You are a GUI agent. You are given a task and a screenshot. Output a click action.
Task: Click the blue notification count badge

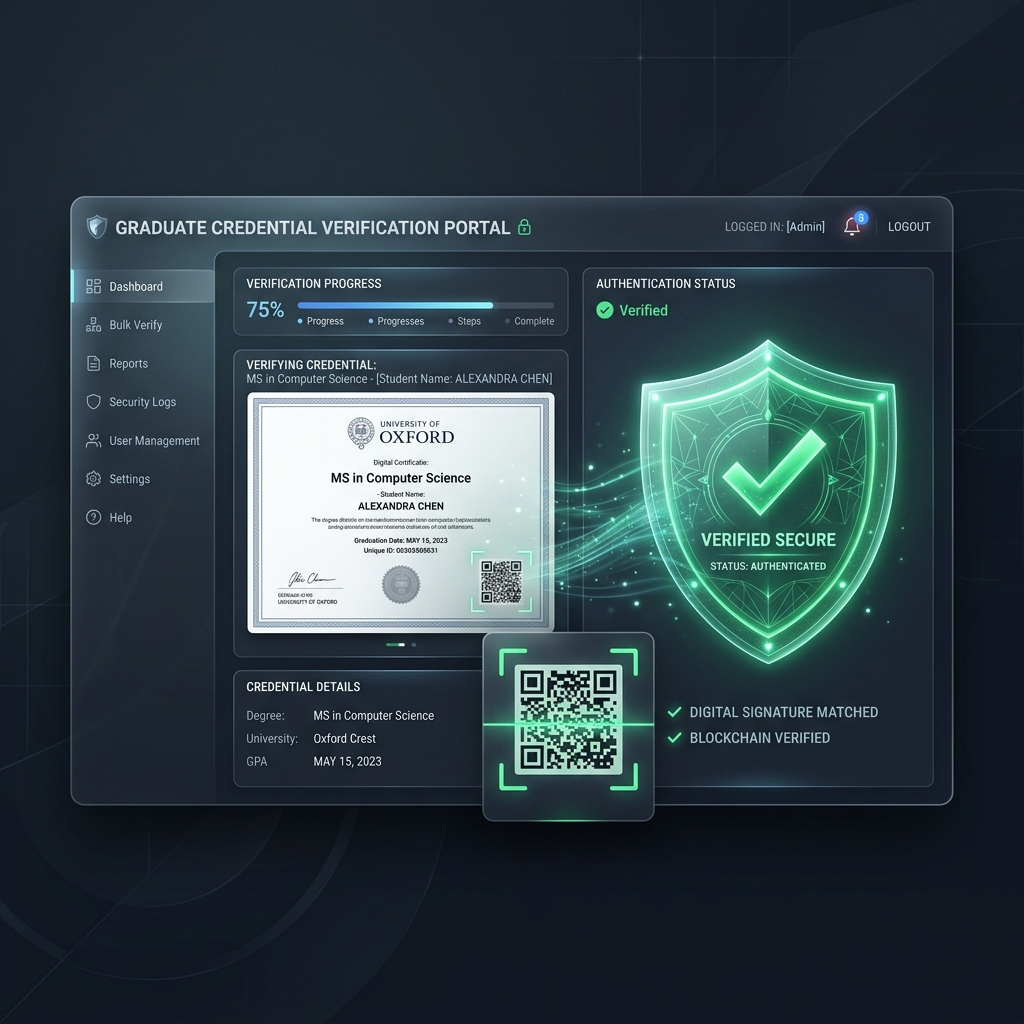(861, 217)
